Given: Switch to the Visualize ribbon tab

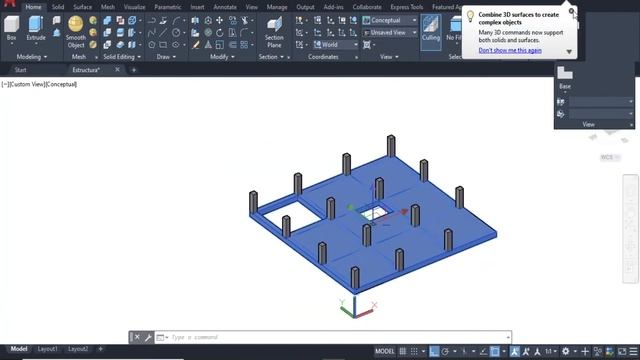Looking at the screenshot, I should 134,7.
